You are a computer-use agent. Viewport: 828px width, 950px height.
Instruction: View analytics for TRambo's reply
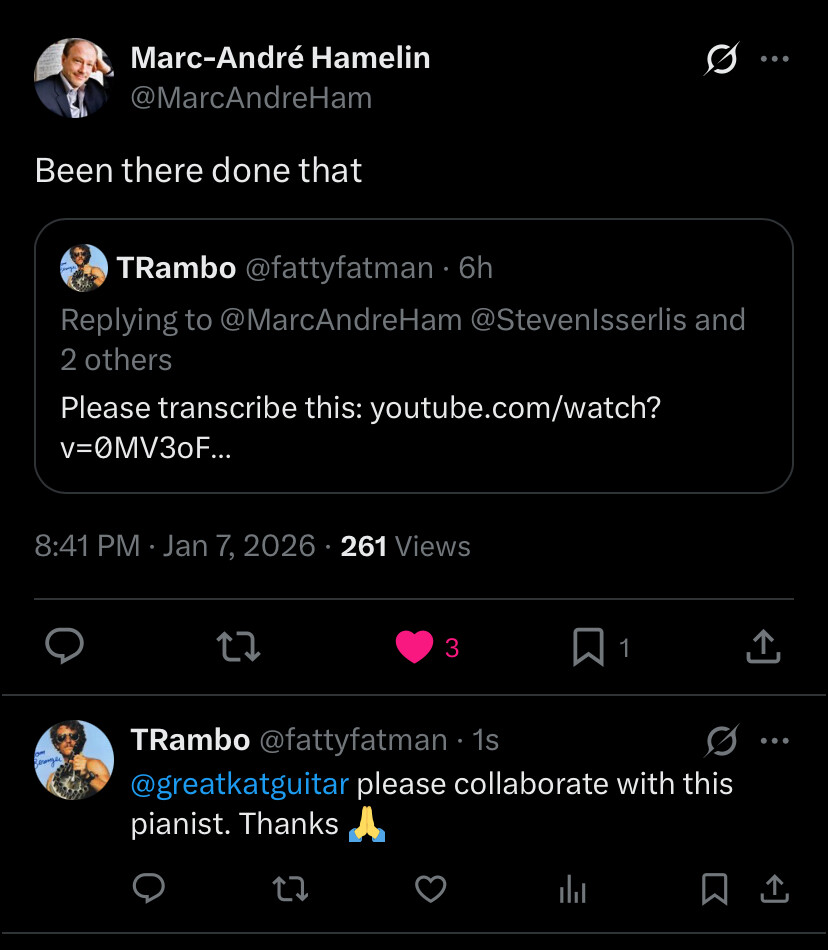click(x=572, y=888)
